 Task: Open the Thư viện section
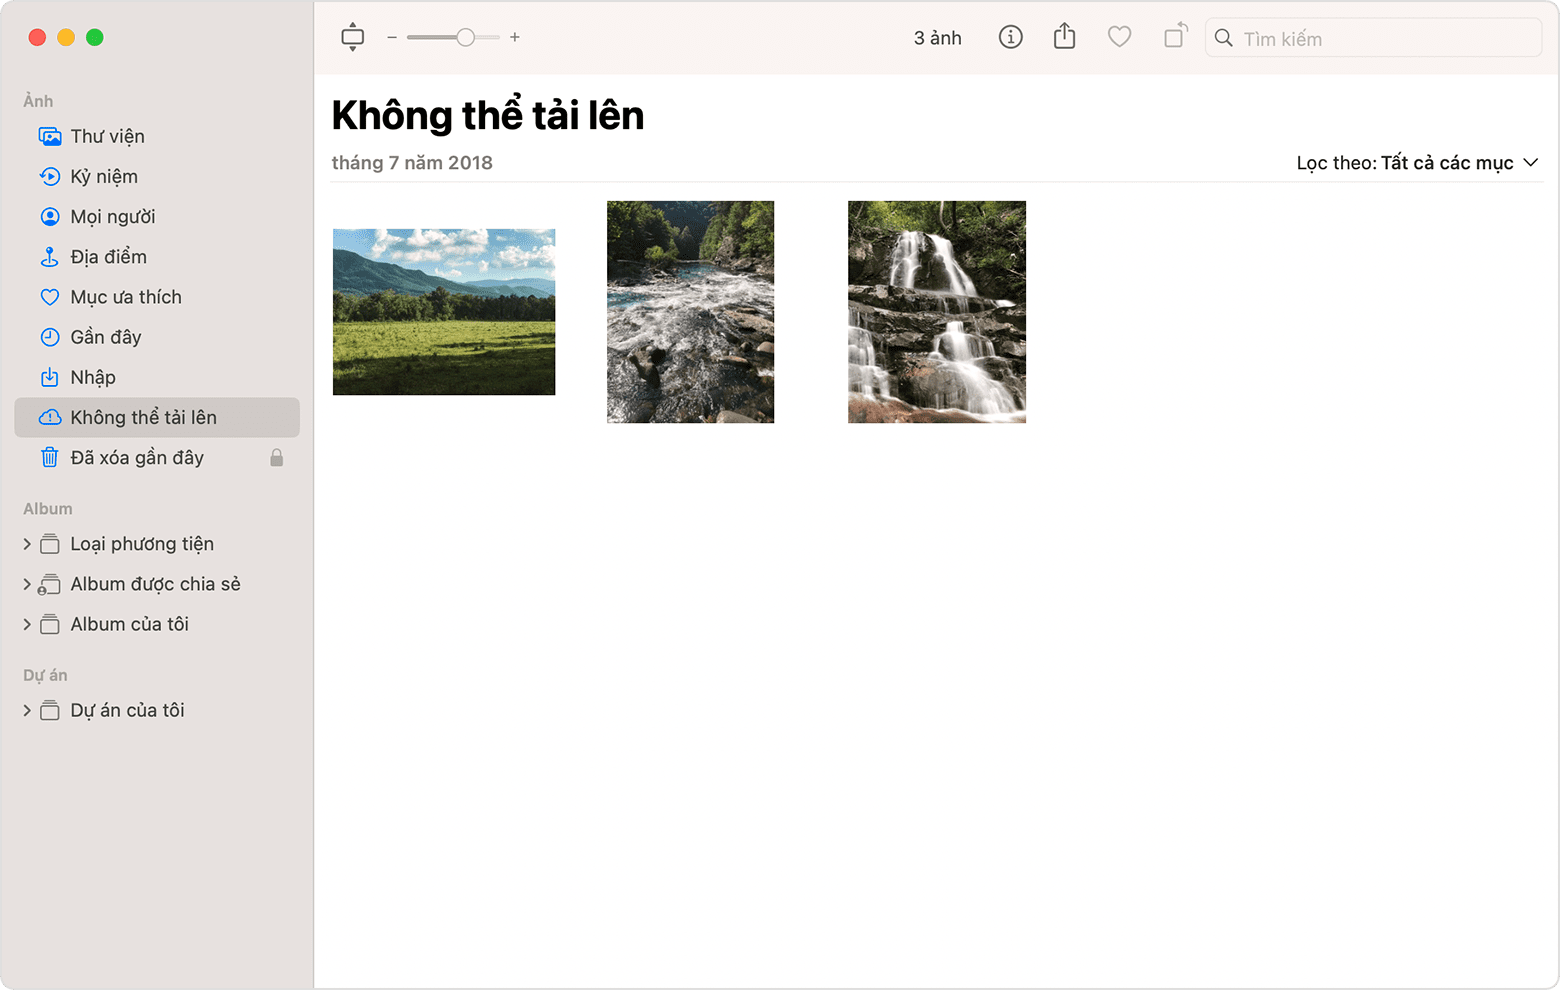(106, 136)
